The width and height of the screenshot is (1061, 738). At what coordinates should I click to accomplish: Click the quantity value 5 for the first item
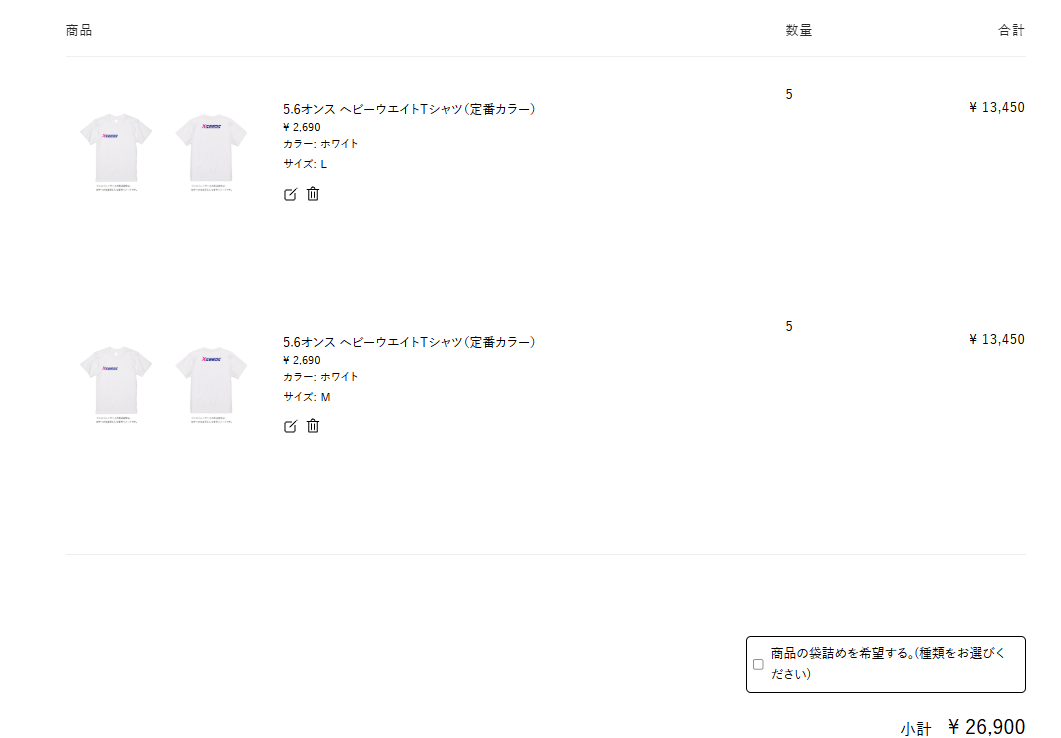click(x=789, y=93)
